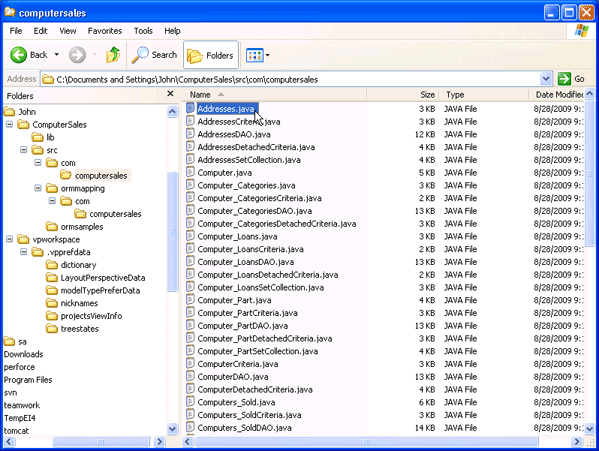Open the File menu
Viewport: 599px width, 451px height.
pyautogui.click(x=16, y=31)
